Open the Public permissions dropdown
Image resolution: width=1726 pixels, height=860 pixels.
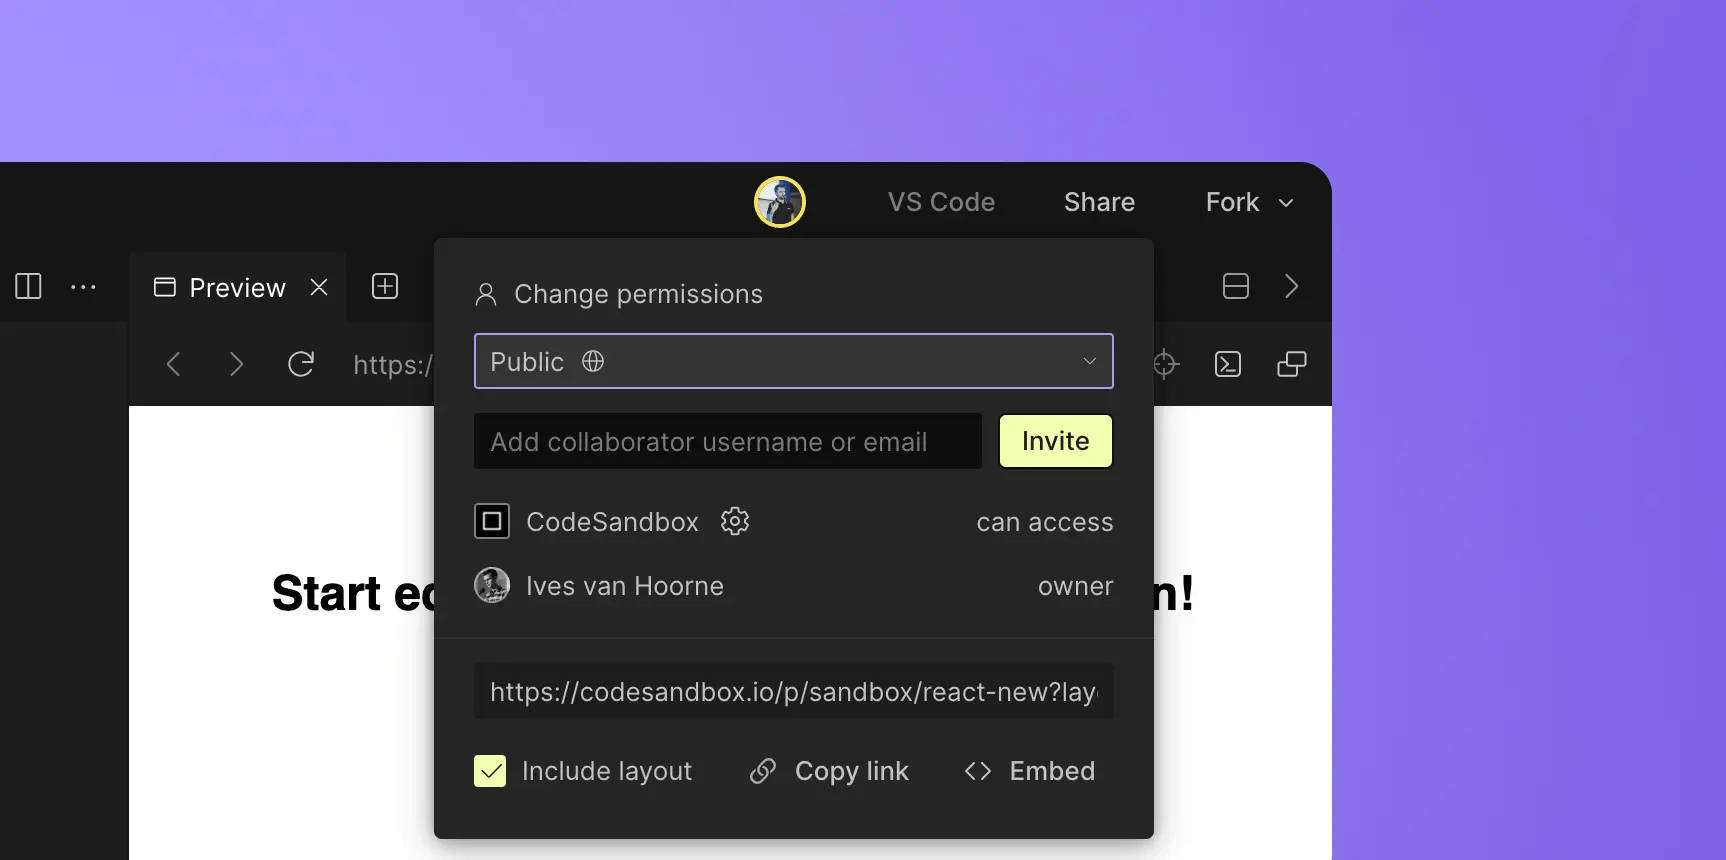coord(793,361)
